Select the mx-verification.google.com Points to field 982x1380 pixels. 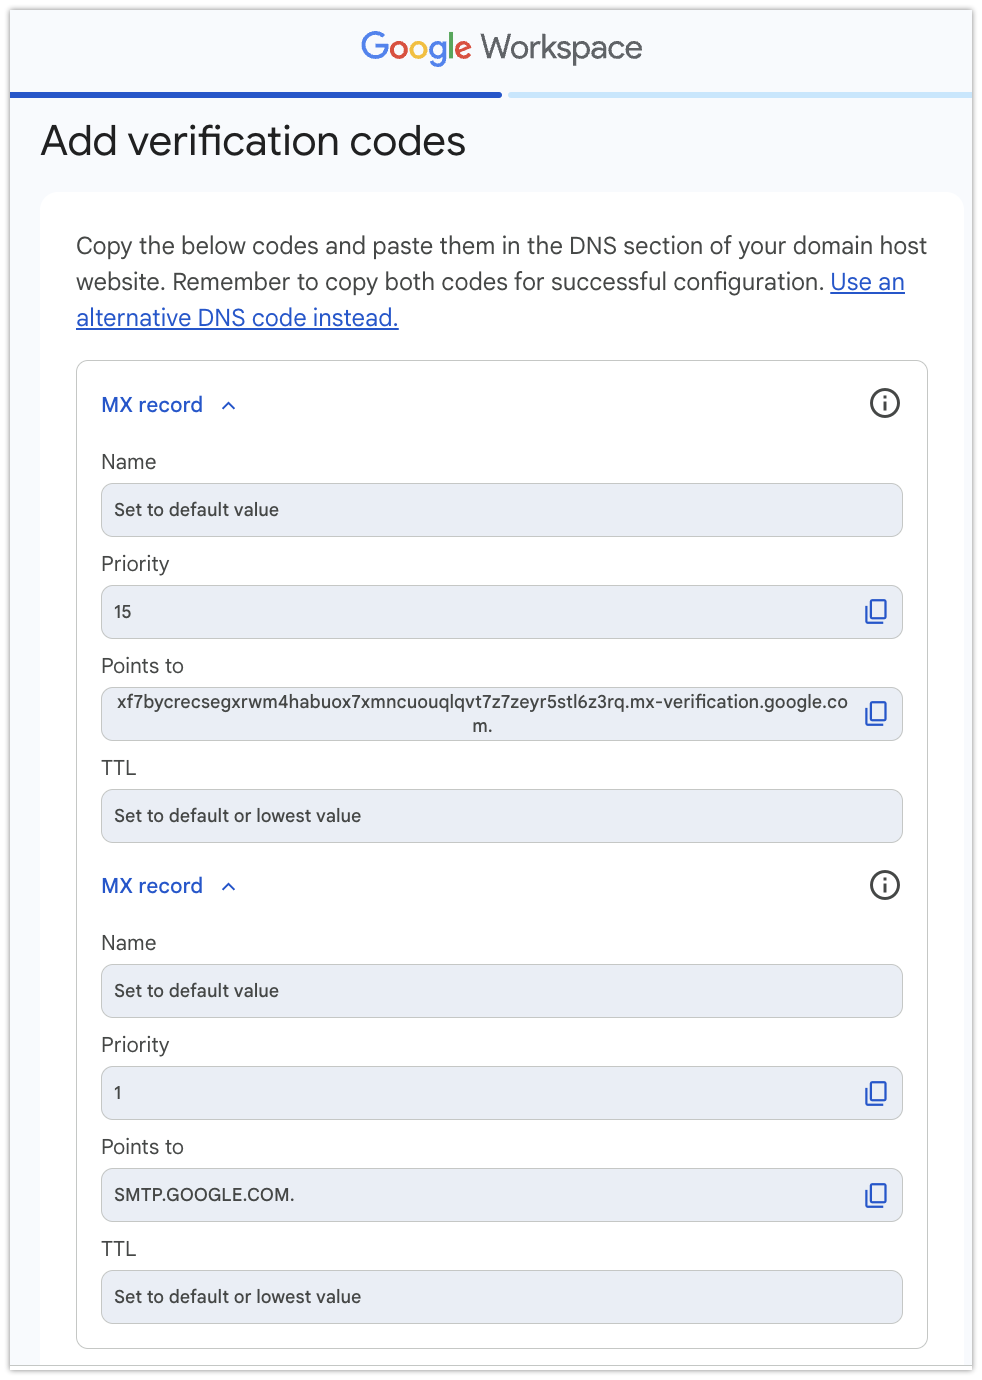(x=502, y=714)
